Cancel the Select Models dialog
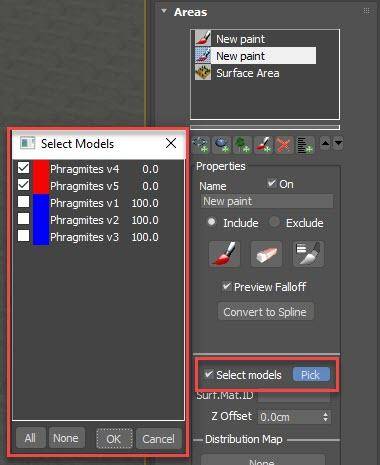380x465 pixels. [159, 439]
